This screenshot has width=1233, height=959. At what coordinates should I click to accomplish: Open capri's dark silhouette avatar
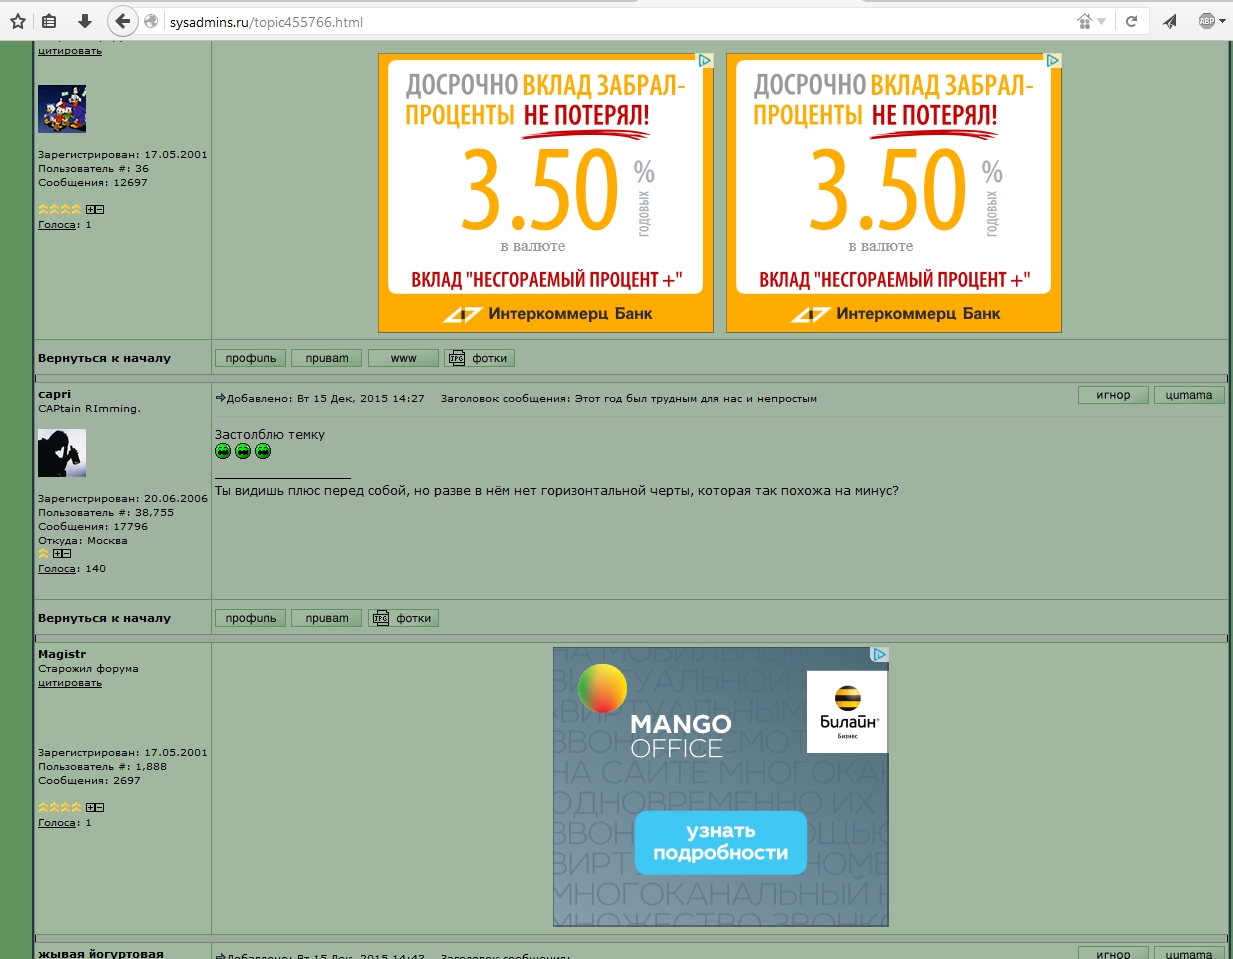pos(62,453)
